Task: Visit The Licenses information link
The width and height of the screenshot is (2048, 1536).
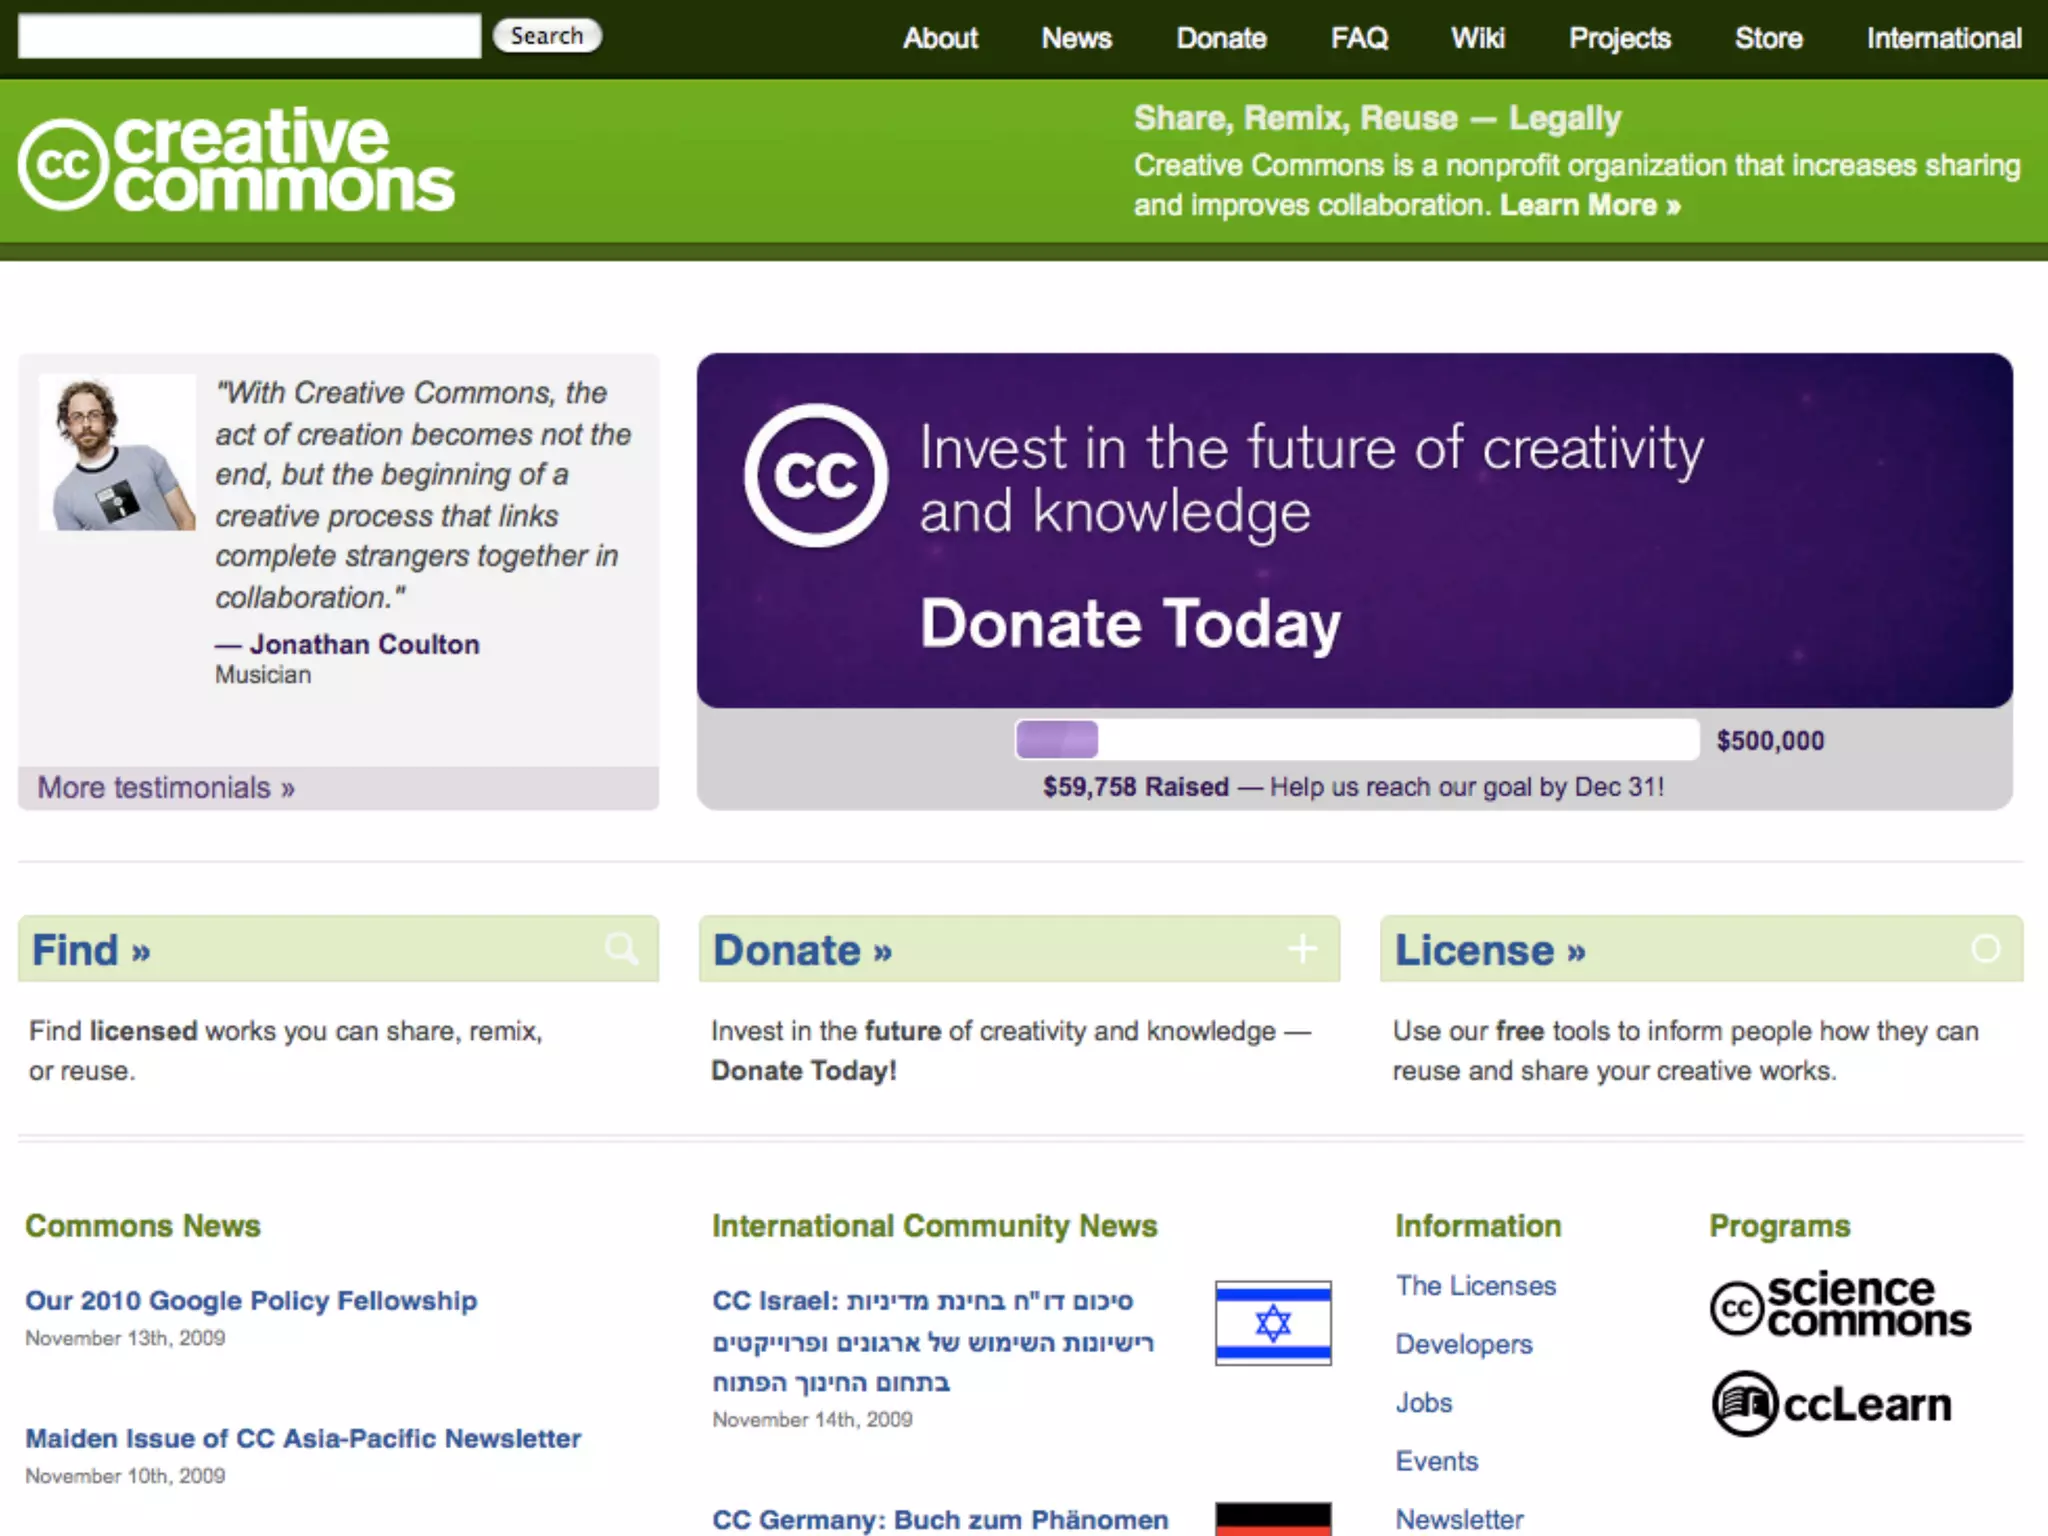Action: (x=1475, y=1286)
